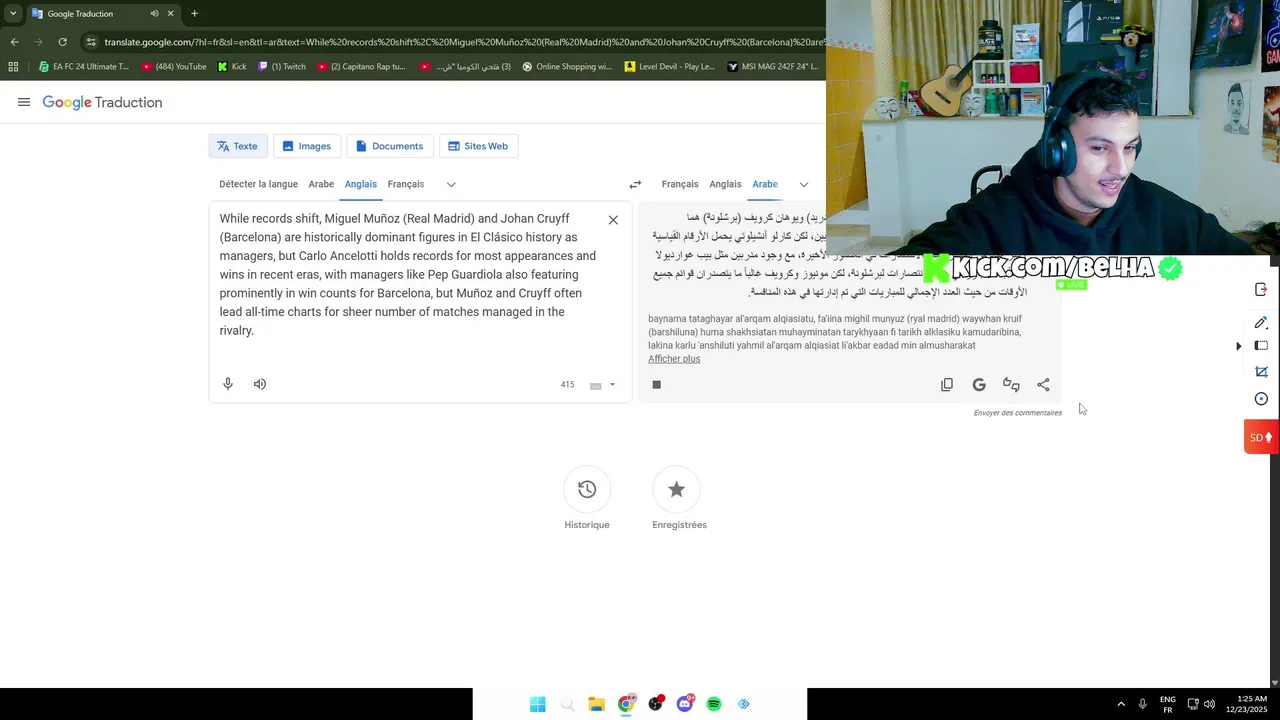This screenshot has height=720, width=1280.
Task: Swap source and target languages
Action: coord(635,184)
